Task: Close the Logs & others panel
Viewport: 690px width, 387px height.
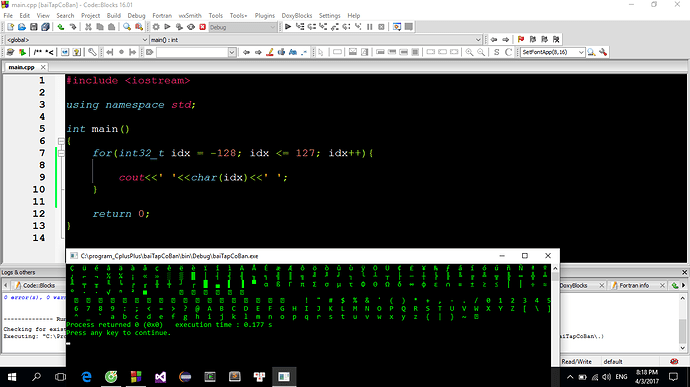Action: click(684, 272)
